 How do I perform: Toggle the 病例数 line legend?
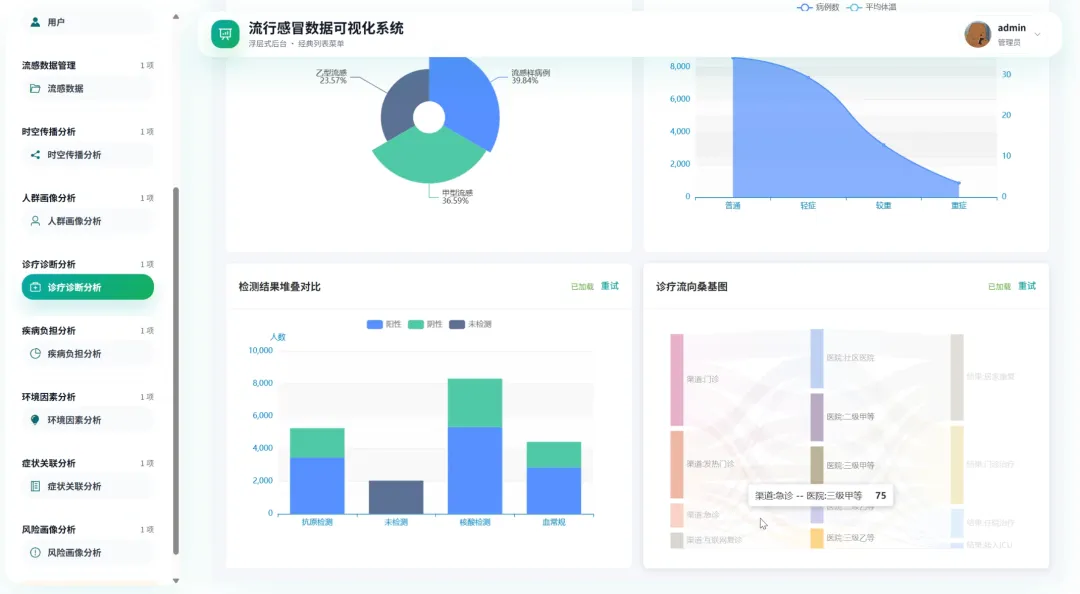pyautogui.click(x=818, y=7)
